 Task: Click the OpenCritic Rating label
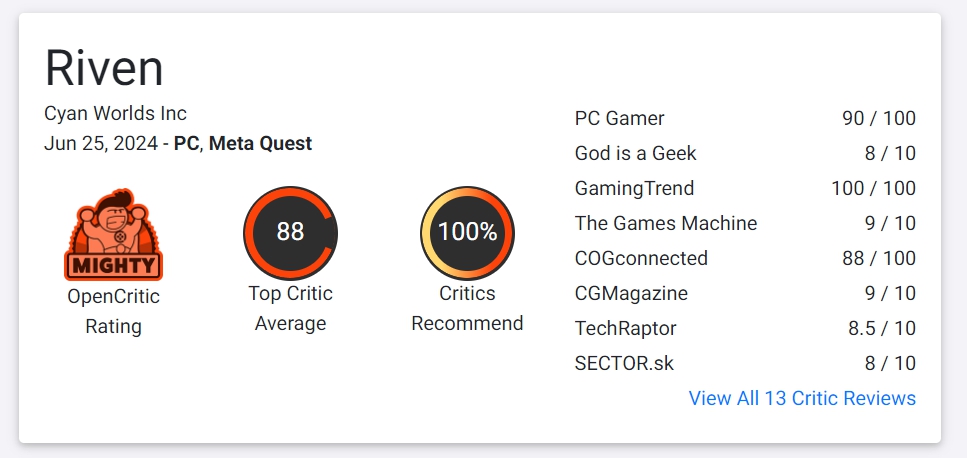[x=113, y=311]
